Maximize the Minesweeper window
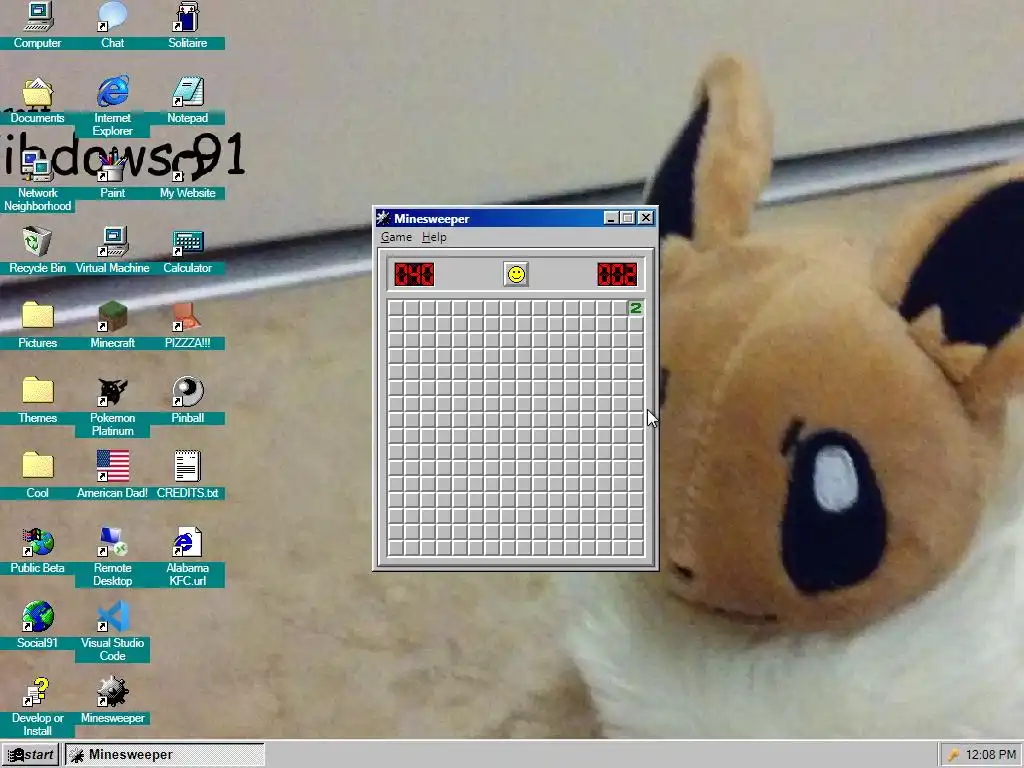Viewport: 1024px width, 768px height. (x=628, y=218)
